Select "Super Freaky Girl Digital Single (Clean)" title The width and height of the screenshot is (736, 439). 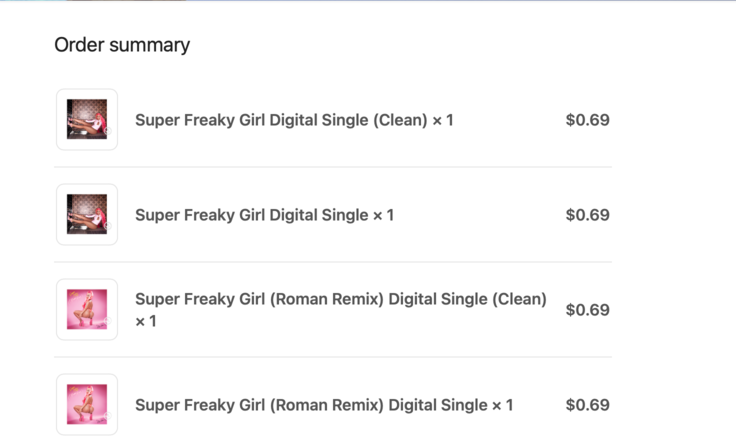[x=281, y=120]
